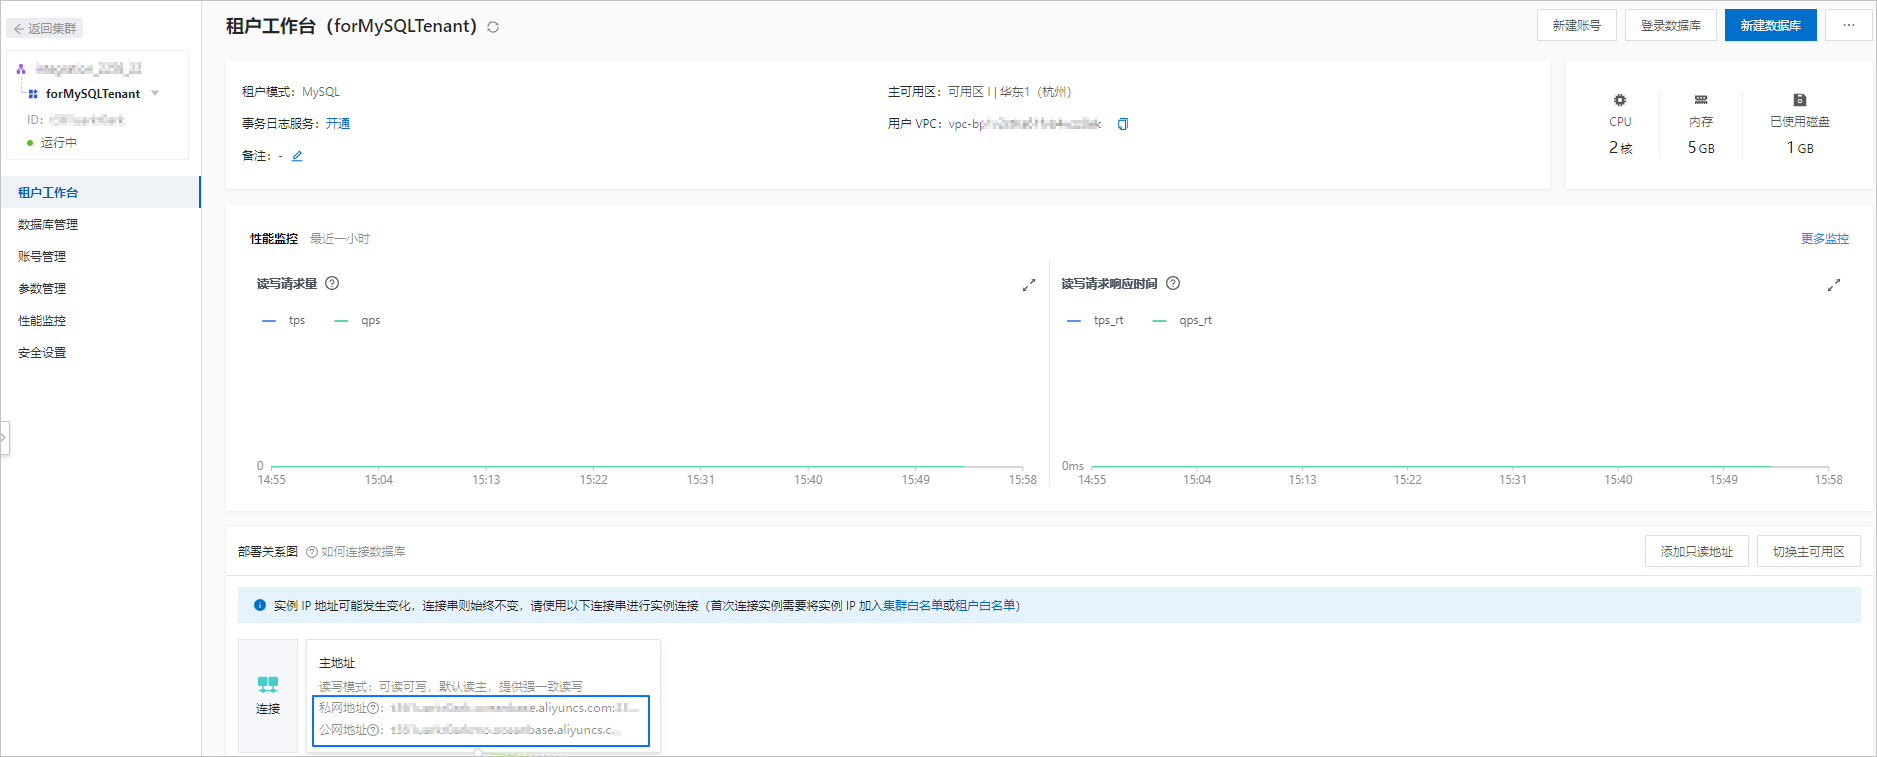Click the 集群白名单或租户白名单 link
Screen dimensions: 1877x757
tap(949, 605)
